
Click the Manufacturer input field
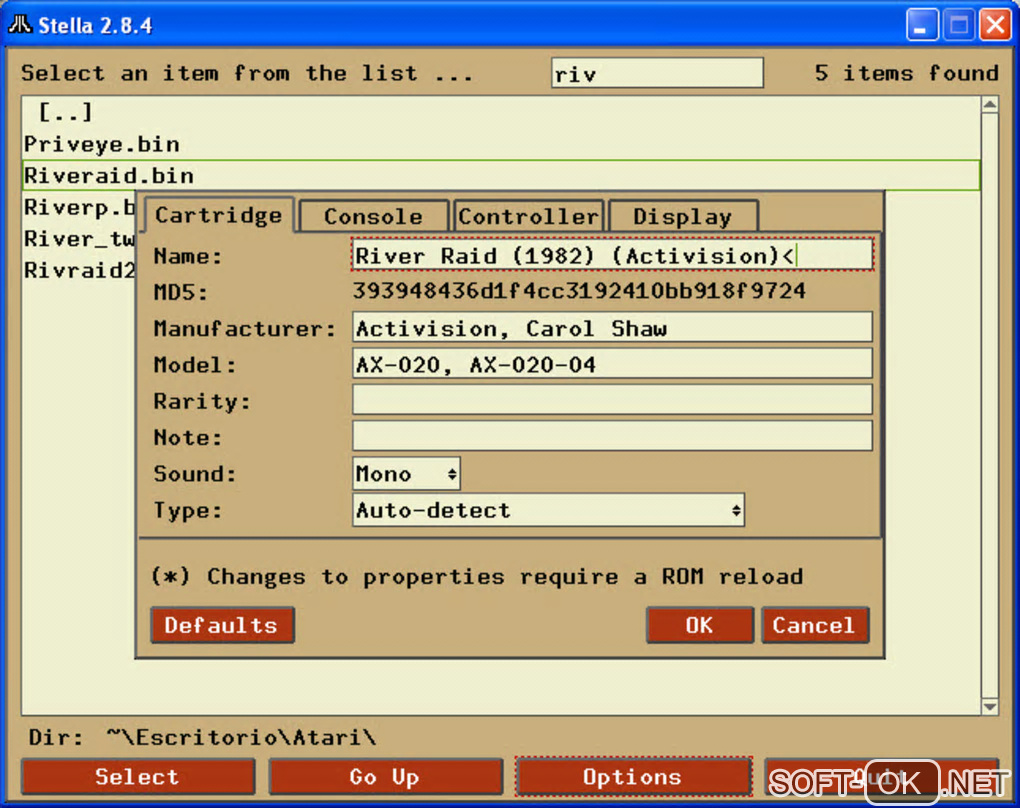612,328
